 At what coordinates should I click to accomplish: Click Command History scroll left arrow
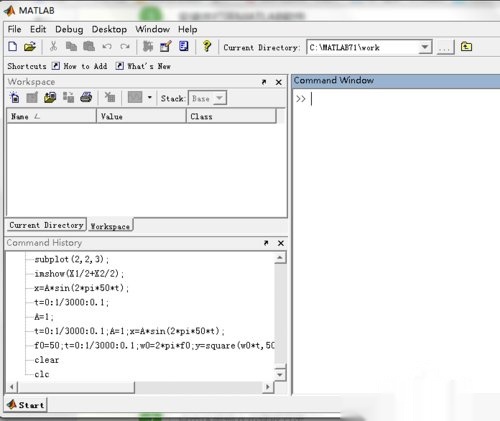click(x=12, y=387)
